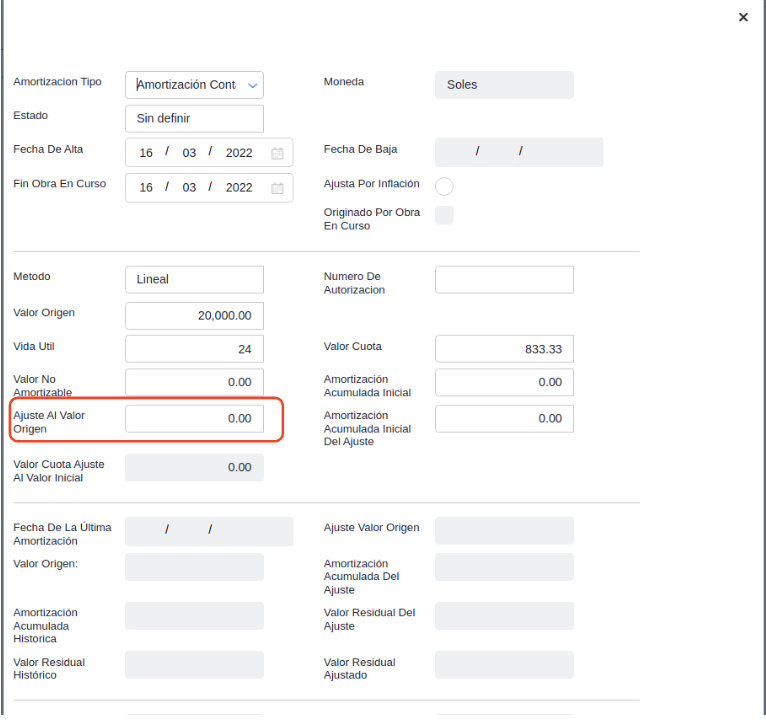The height and width of the screenshot is (720, 766).
Task: Click the day value in Fecha De Alta
Action: tap(147, 153)
